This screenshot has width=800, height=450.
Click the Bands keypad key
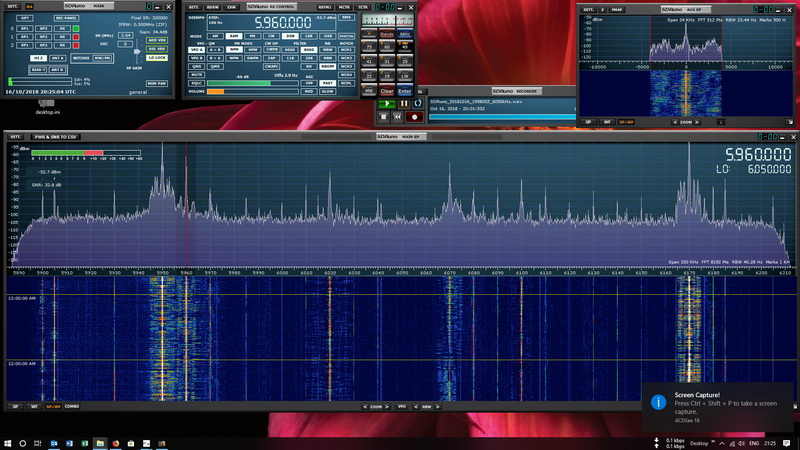387,34
